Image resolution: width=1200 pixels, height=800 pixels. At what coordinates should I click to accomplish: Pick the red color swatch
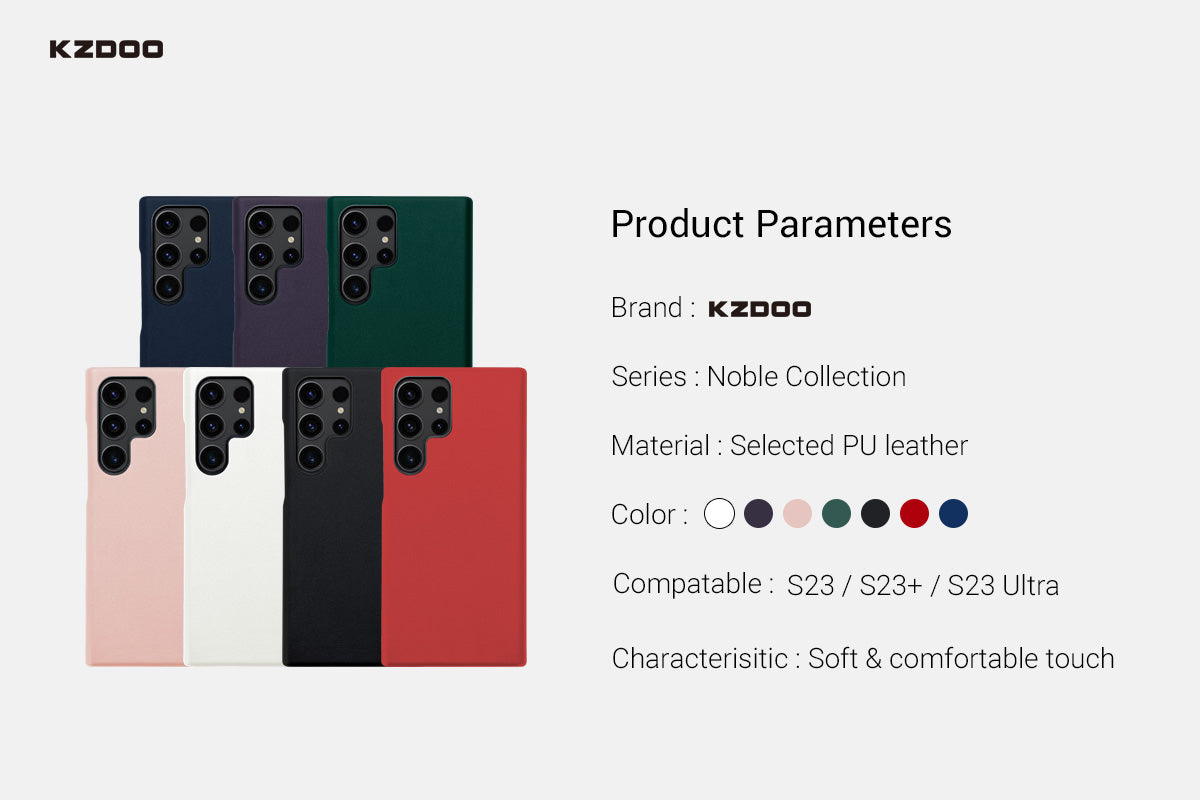coord(914,514)
